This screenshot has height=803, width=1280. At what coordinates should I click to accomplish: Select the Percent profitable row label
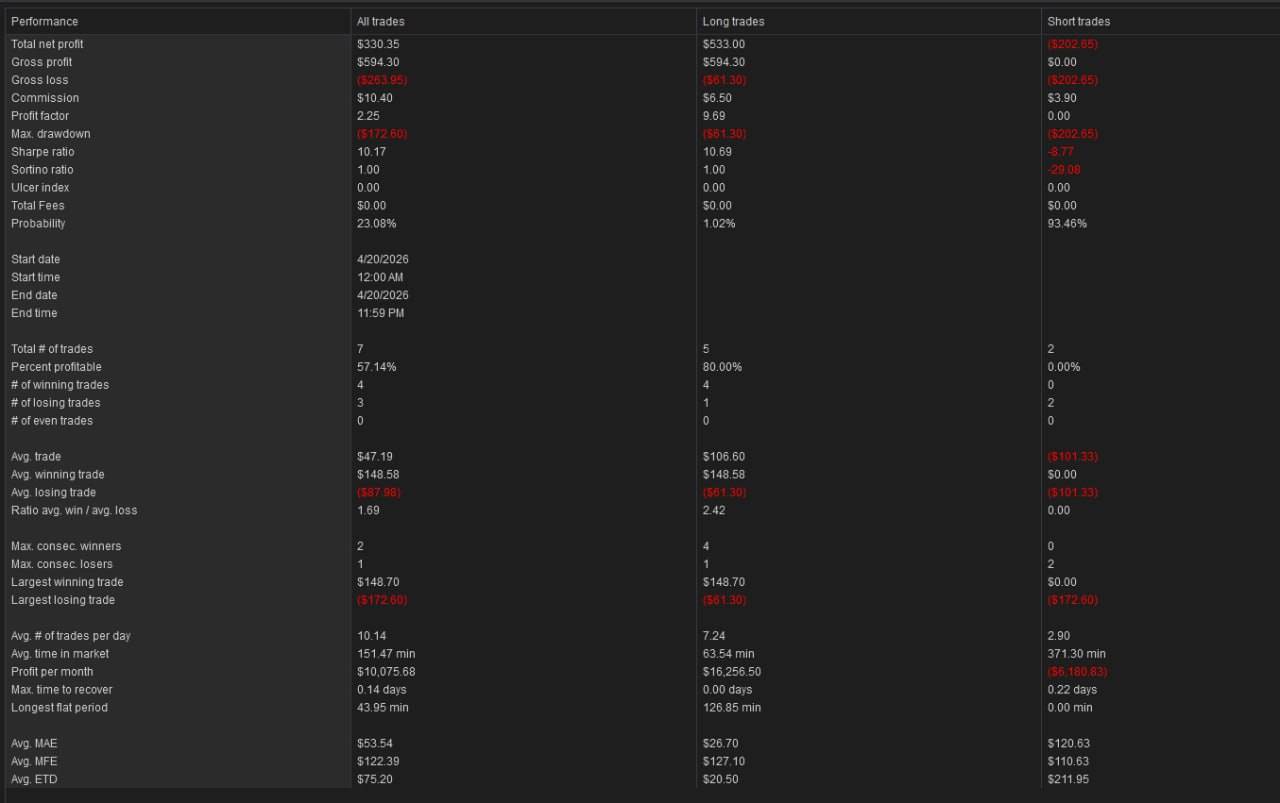pyautogui.click(x=56, y=367)
